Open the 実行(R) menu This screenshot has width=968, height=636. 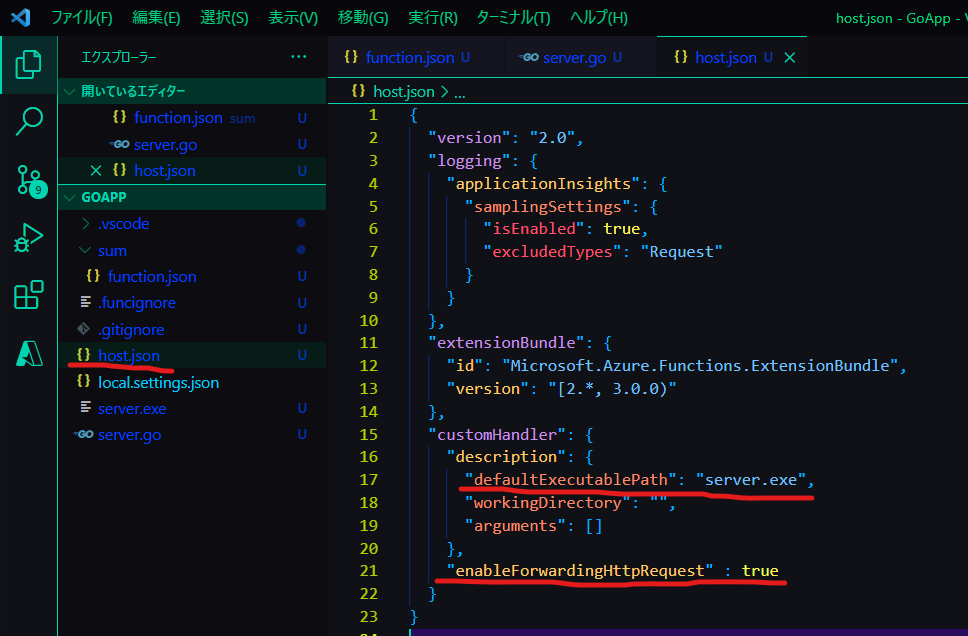click(433, 17)
